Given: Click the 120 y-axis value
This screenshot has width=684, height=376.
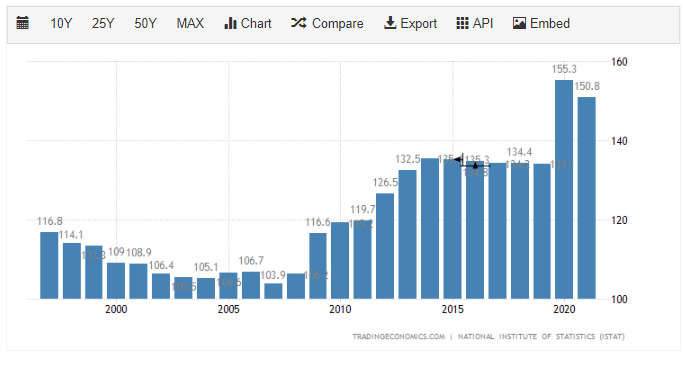Looking at the screenshot, I should pyautogui.click(x=619, y=220).
